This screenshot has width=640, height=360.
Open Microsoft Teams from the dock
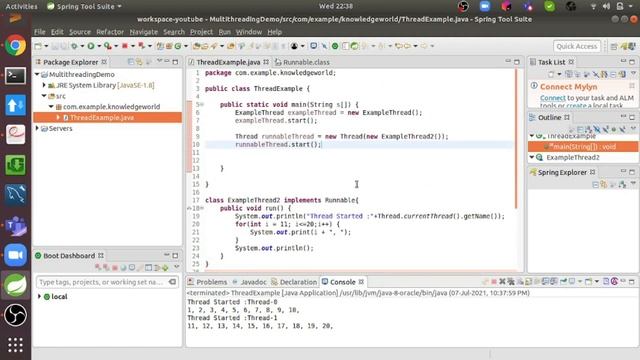pos(16,225)
